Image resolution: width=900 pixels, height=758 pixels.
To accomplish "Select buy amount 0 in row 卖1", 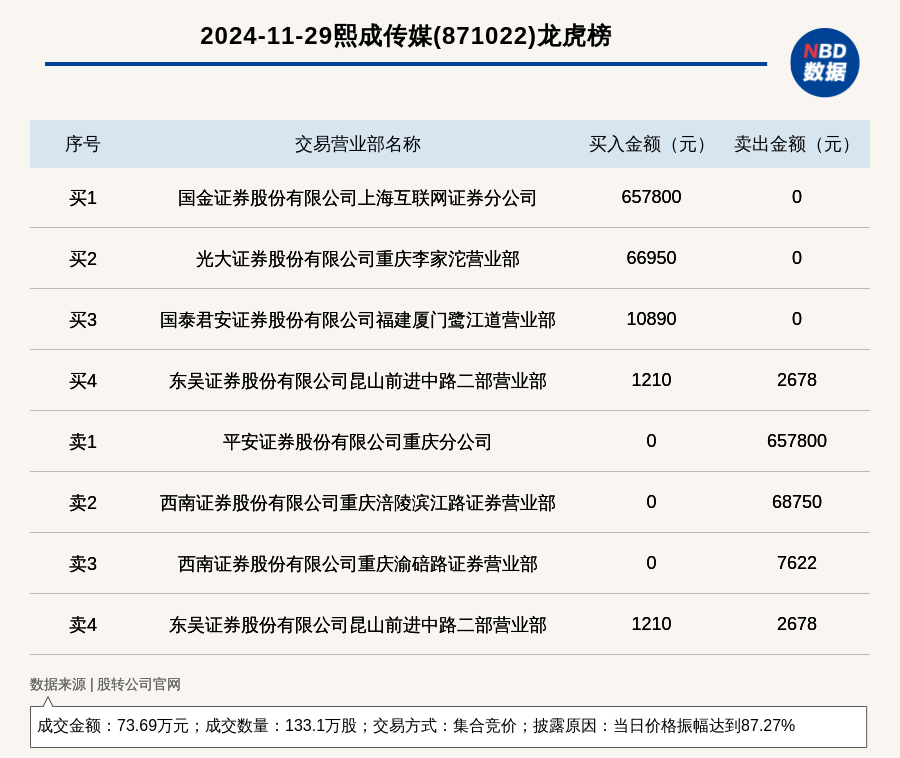I will (651, 441).
